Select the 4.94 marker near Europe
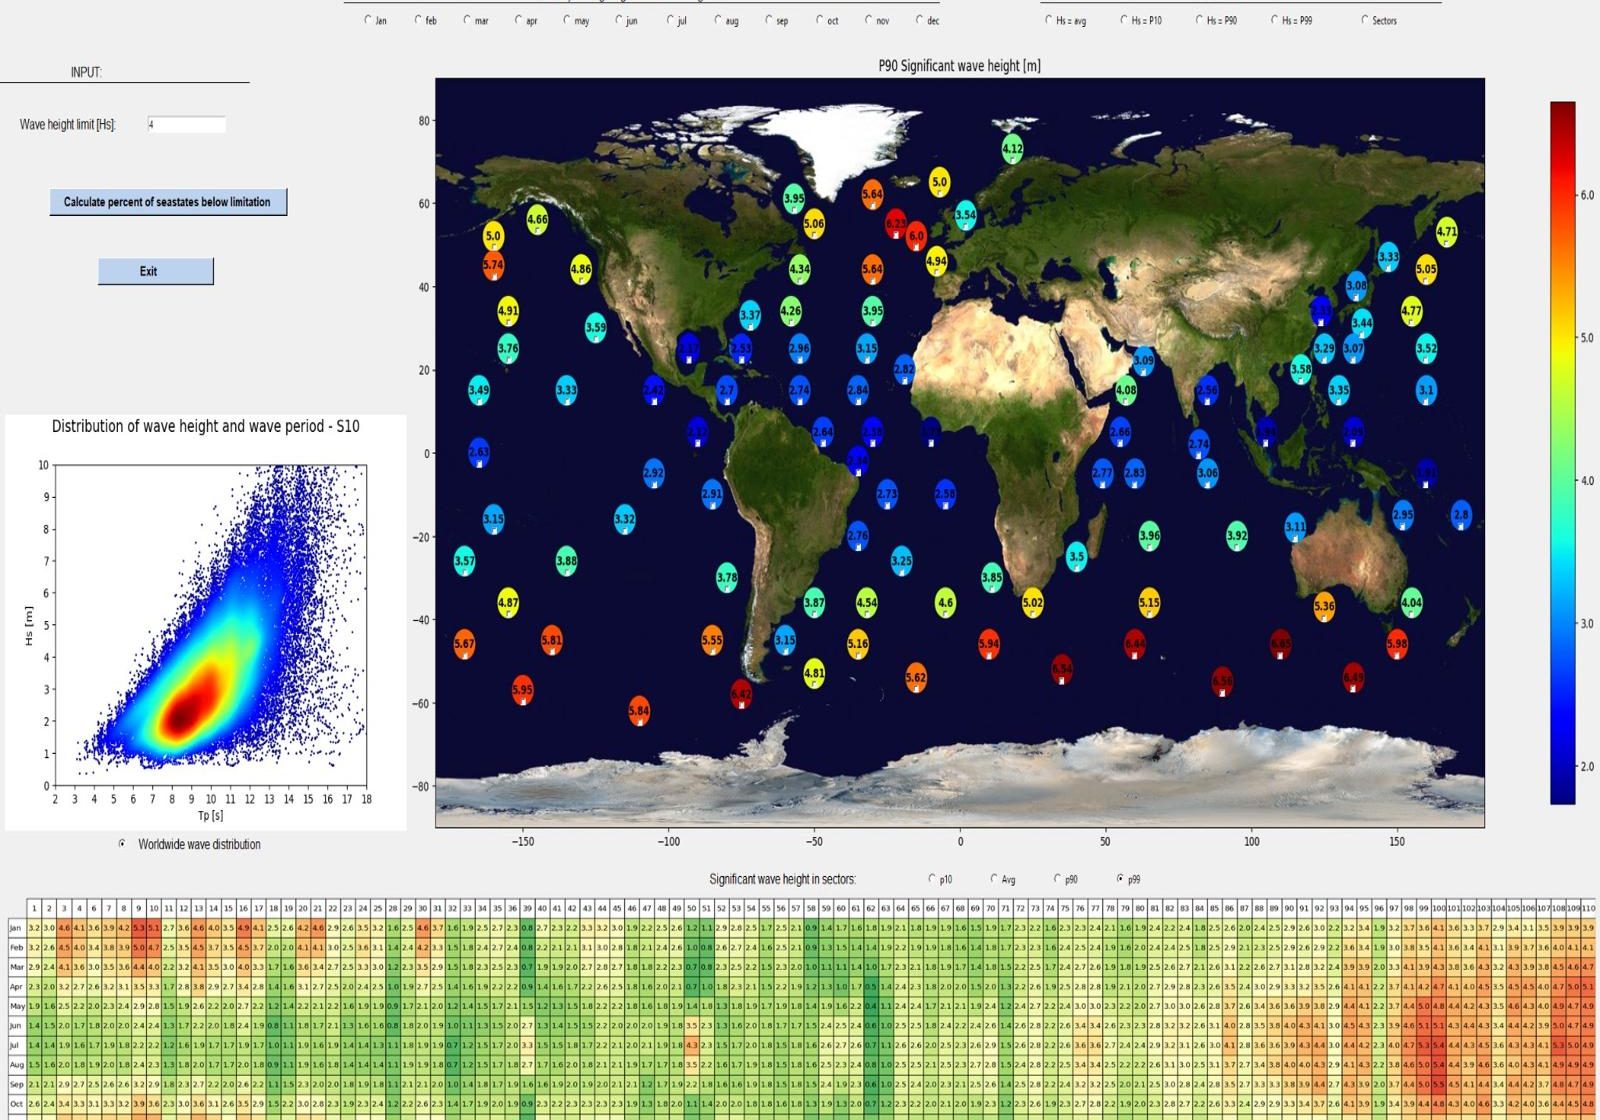The height and width of the screenshot is (1120, 1600). [x=936, y=262]
